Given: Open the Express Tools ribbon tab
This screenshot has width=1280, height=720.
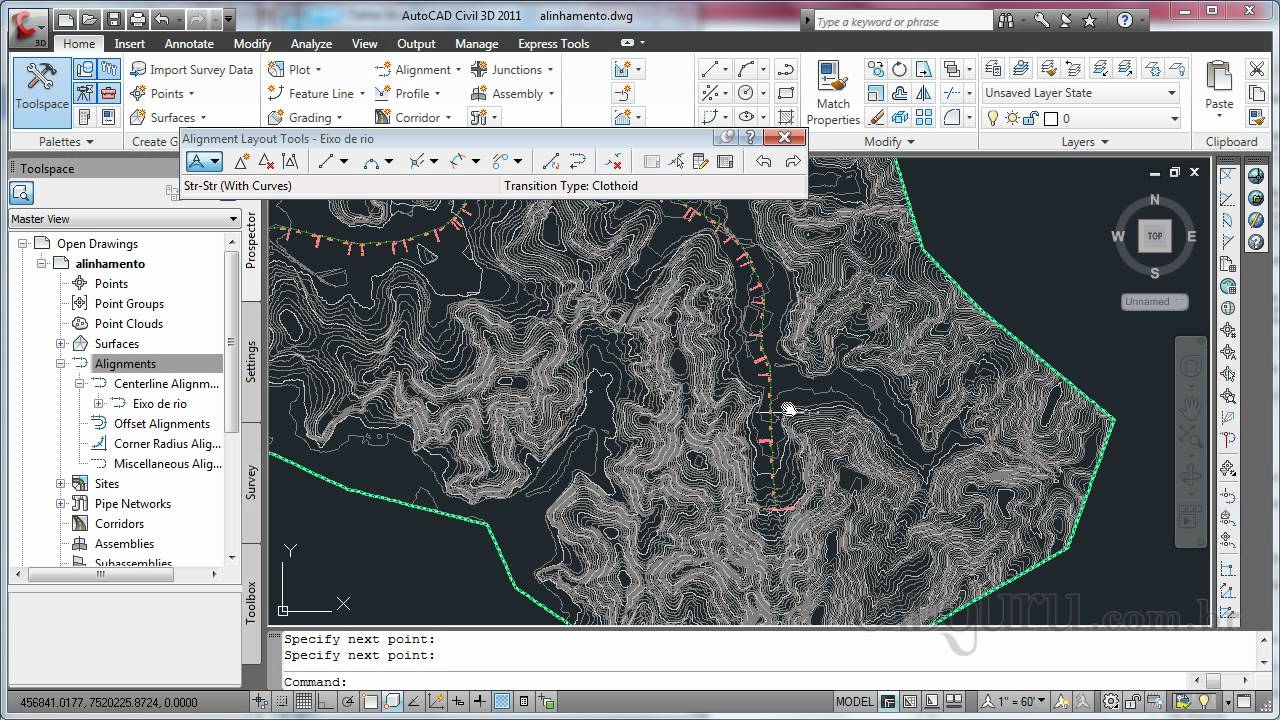Looking at the screenshot, I should (553, 43).
